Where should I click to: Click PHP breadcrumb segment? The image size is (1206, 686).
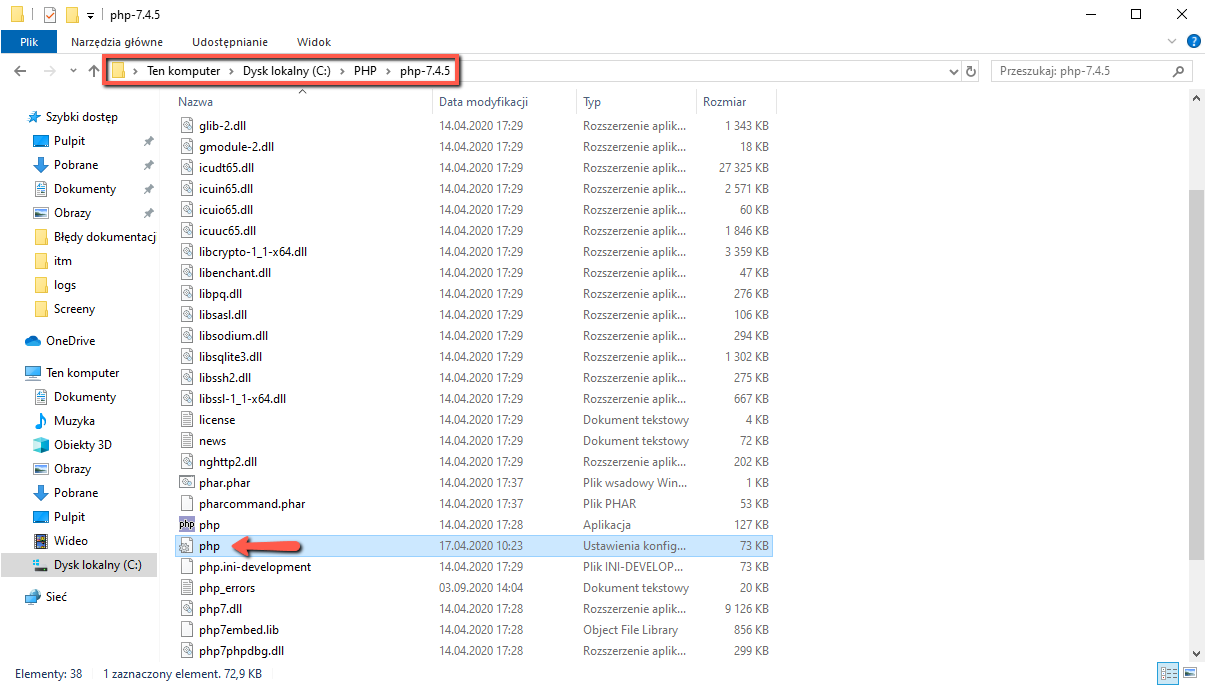tap(365, 71)
